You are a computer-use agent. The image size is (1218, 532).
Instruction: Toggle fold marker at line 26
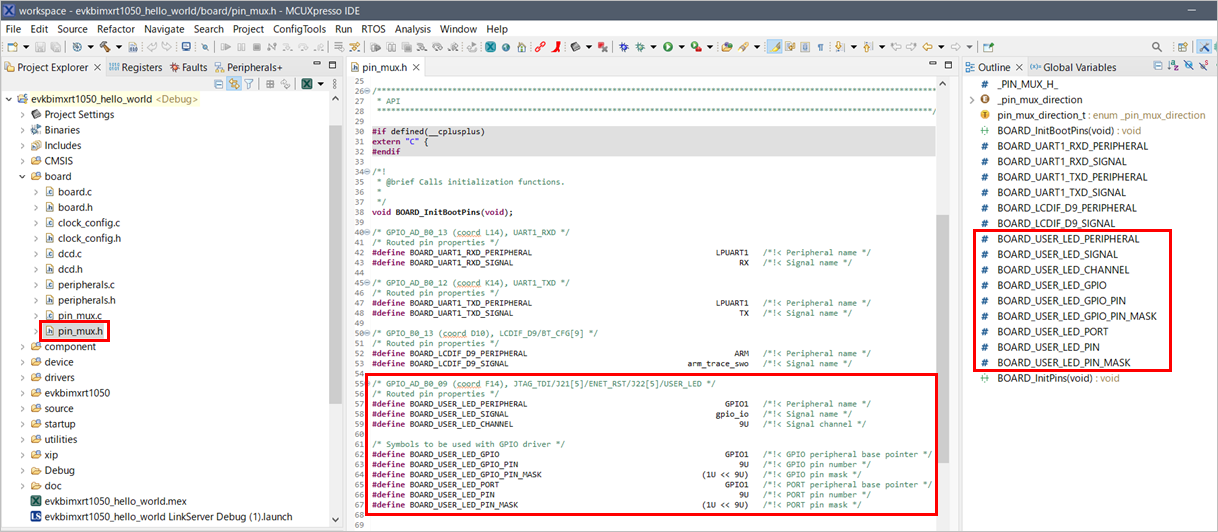click(x=366, y=91)
